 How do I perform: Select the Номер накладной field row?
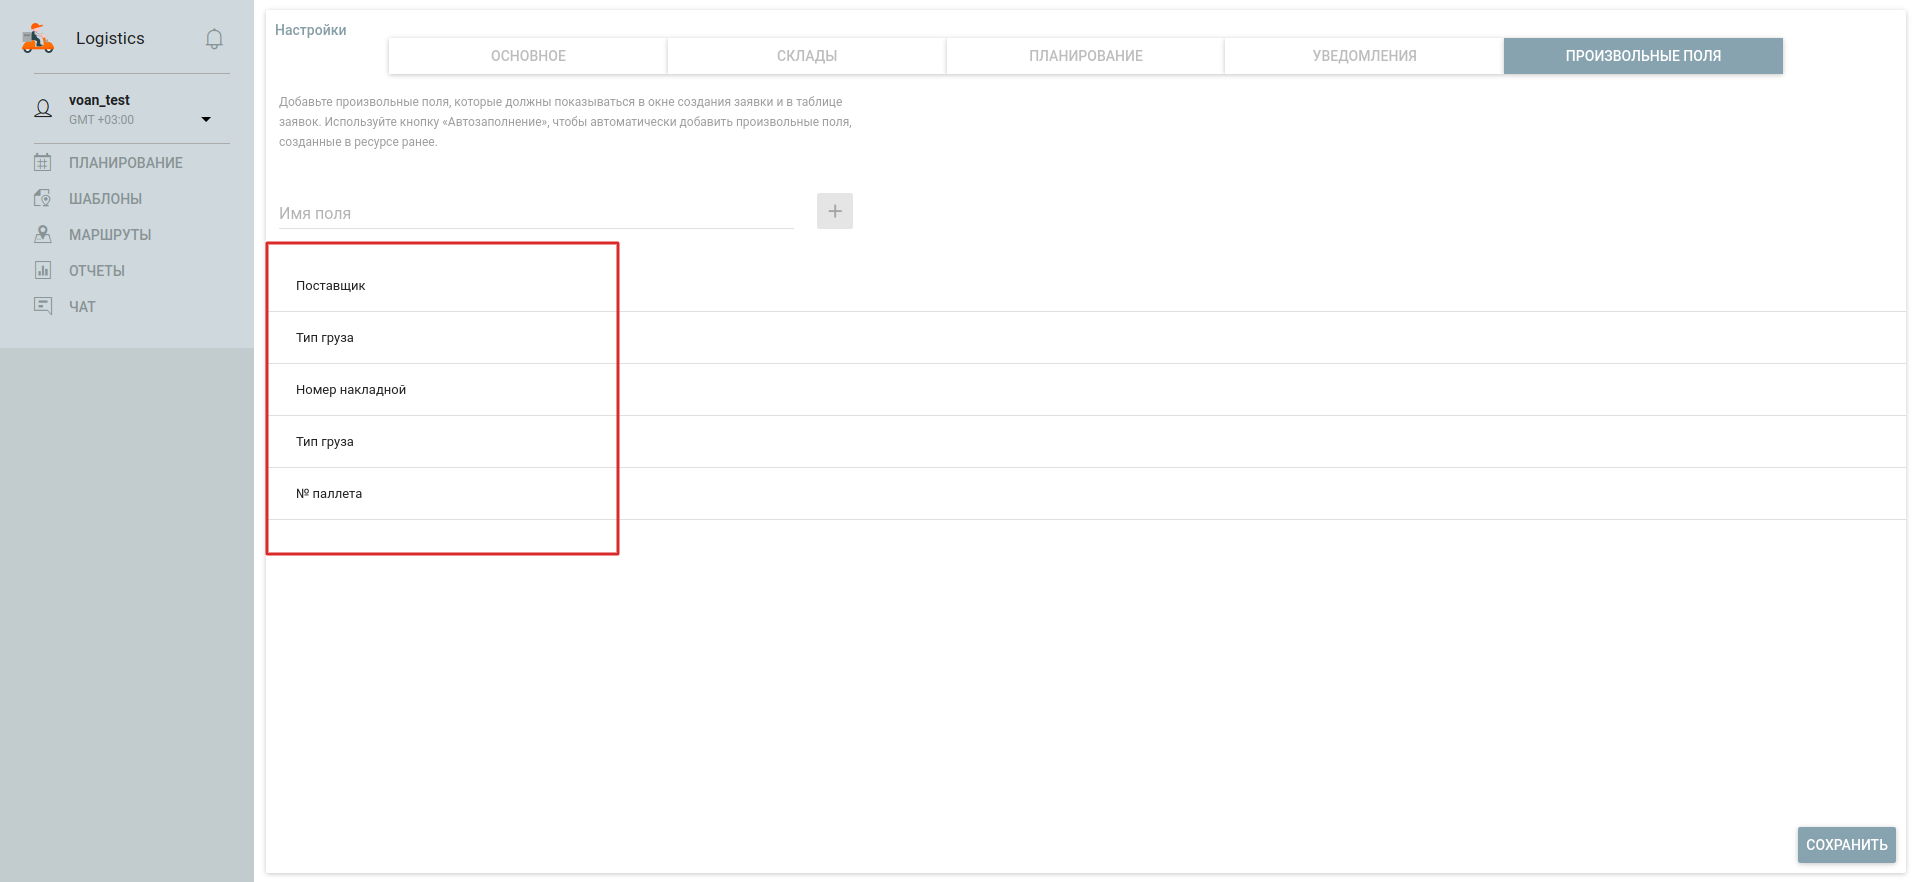point(351,390)
